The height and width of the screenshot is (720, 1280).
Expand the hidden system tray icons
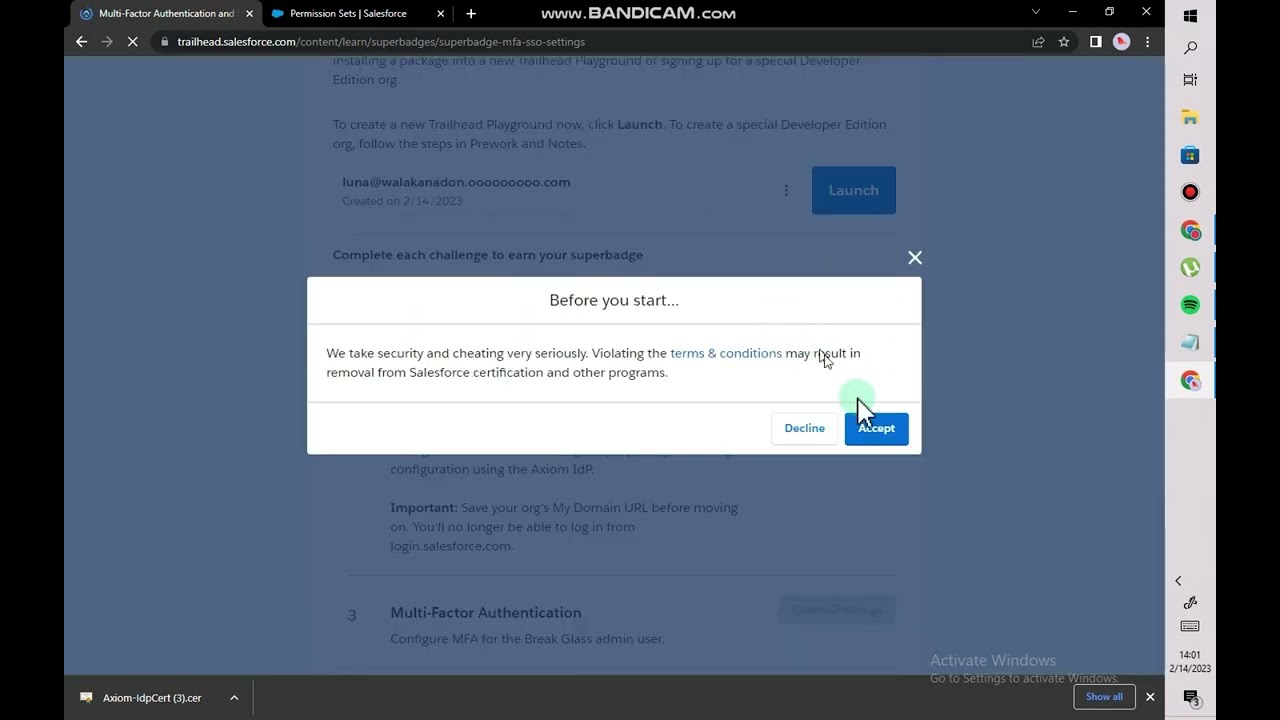coord(1178,581)
